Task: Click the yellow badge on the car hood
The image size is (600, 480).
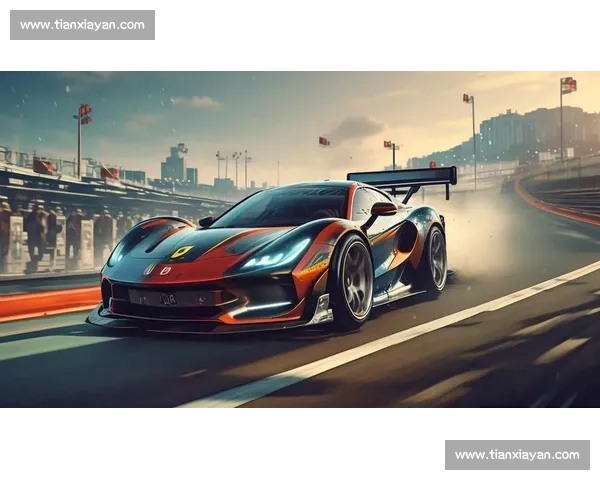Action: click(181, 252)
